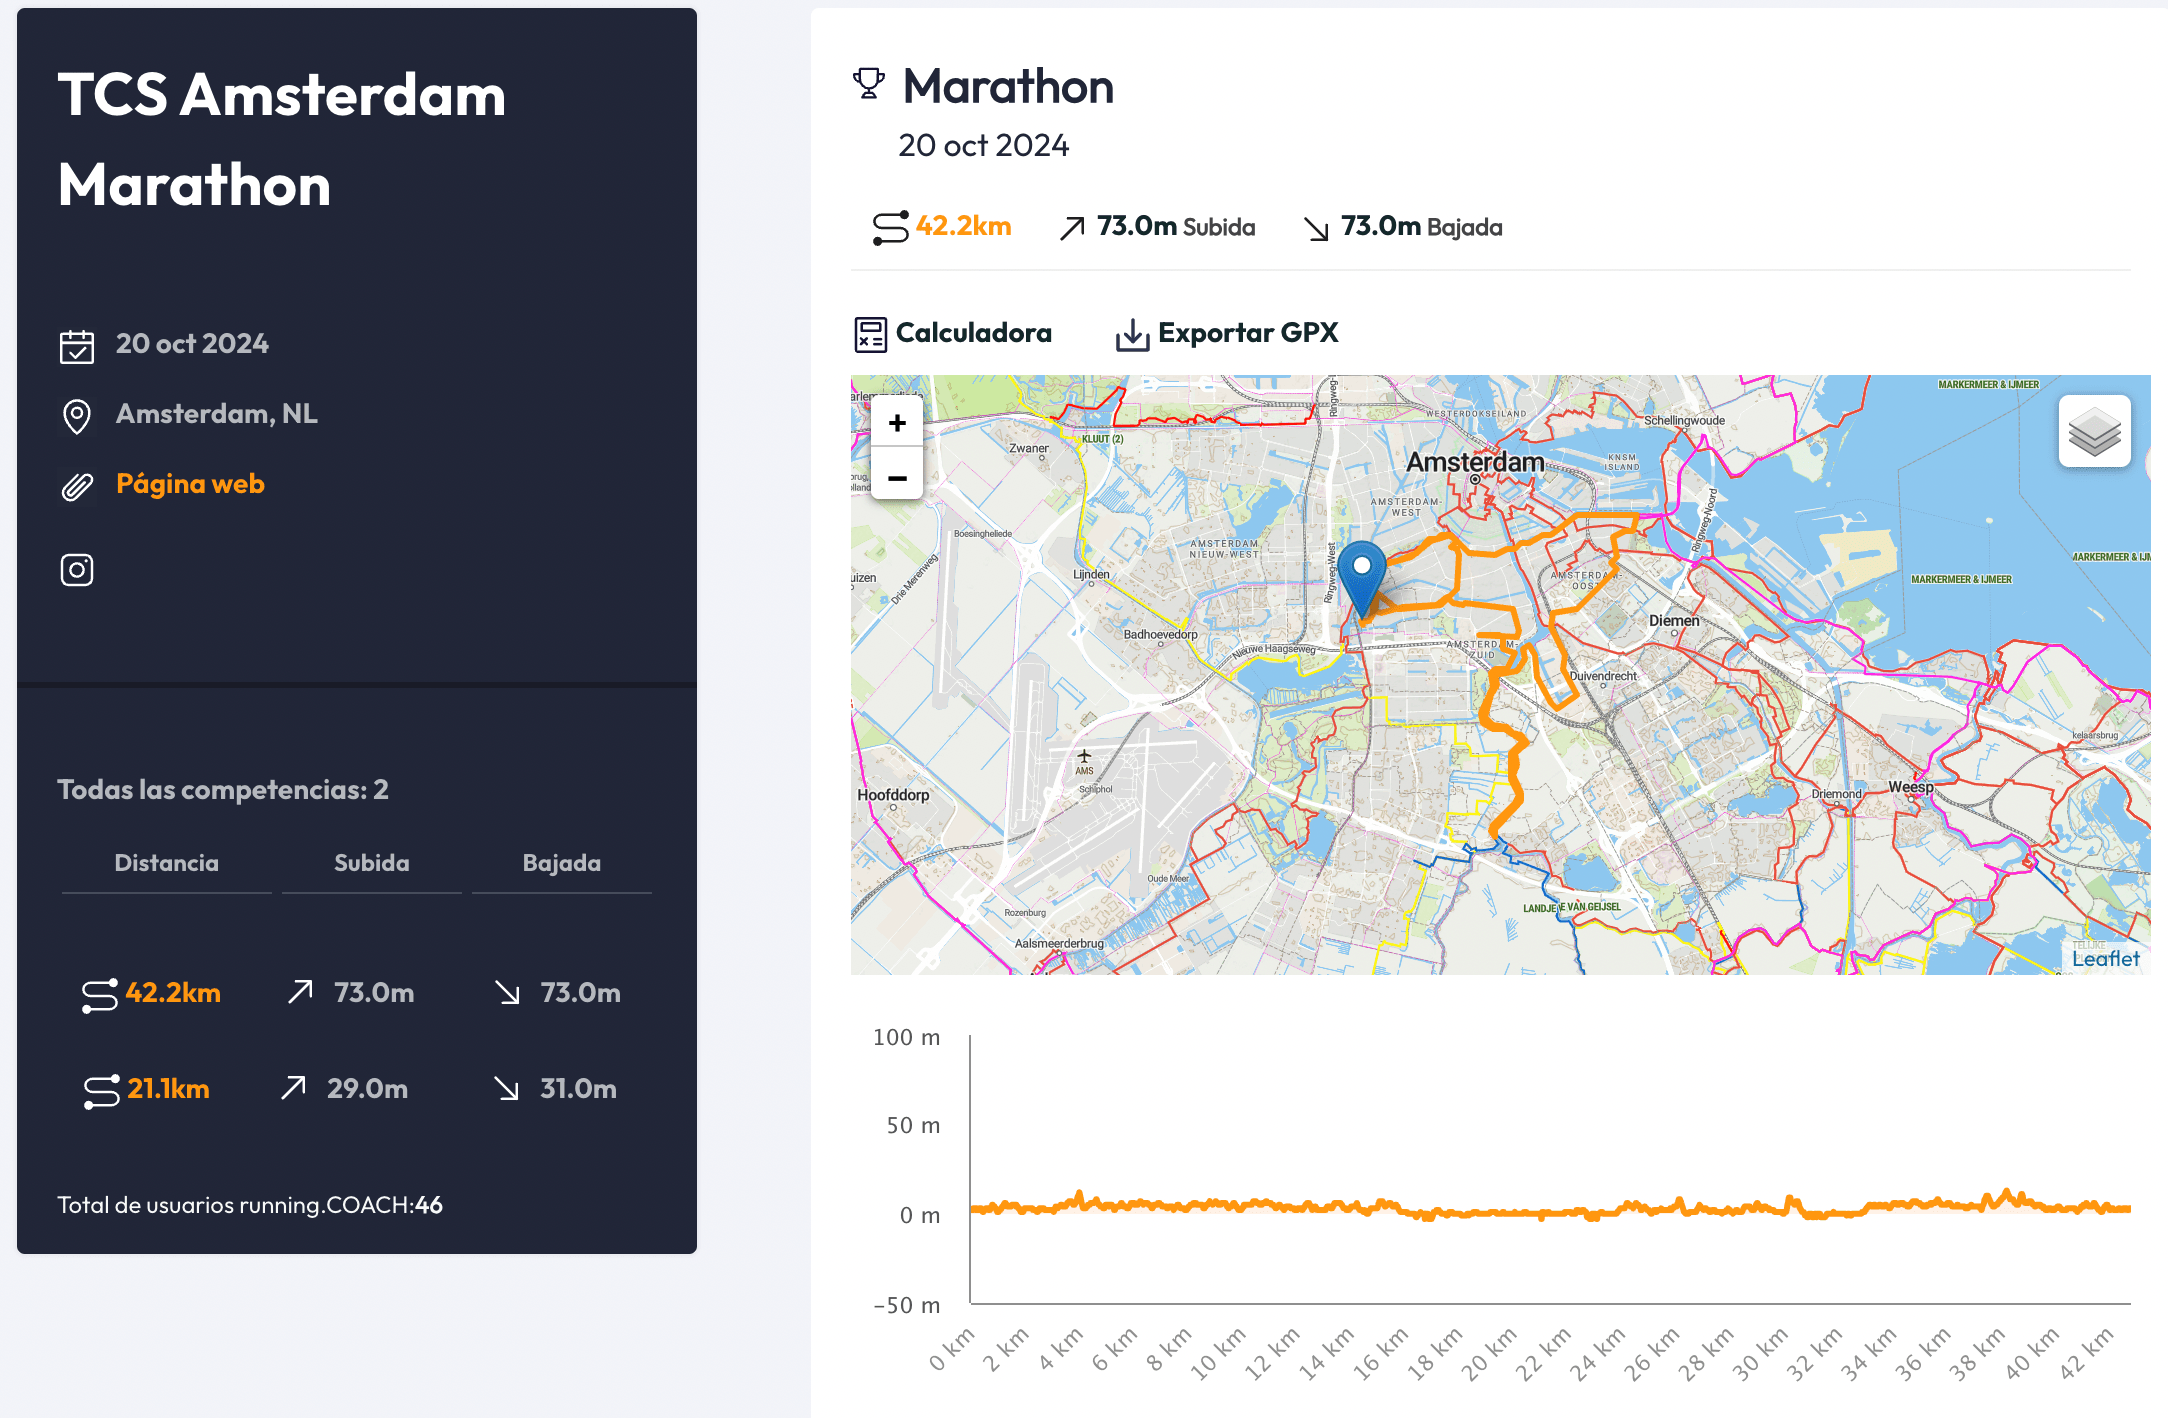This screenshot has height=1418, width=2168.
Task: Open the map layers selector
Action: [x=2094, y=432]
